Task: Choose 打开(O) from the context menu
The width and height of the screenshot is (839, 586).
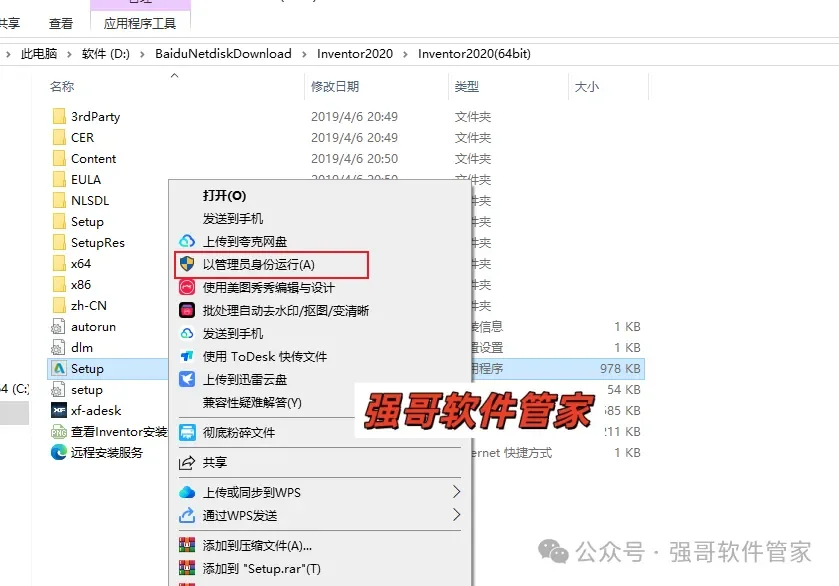Action: (224, 196)
